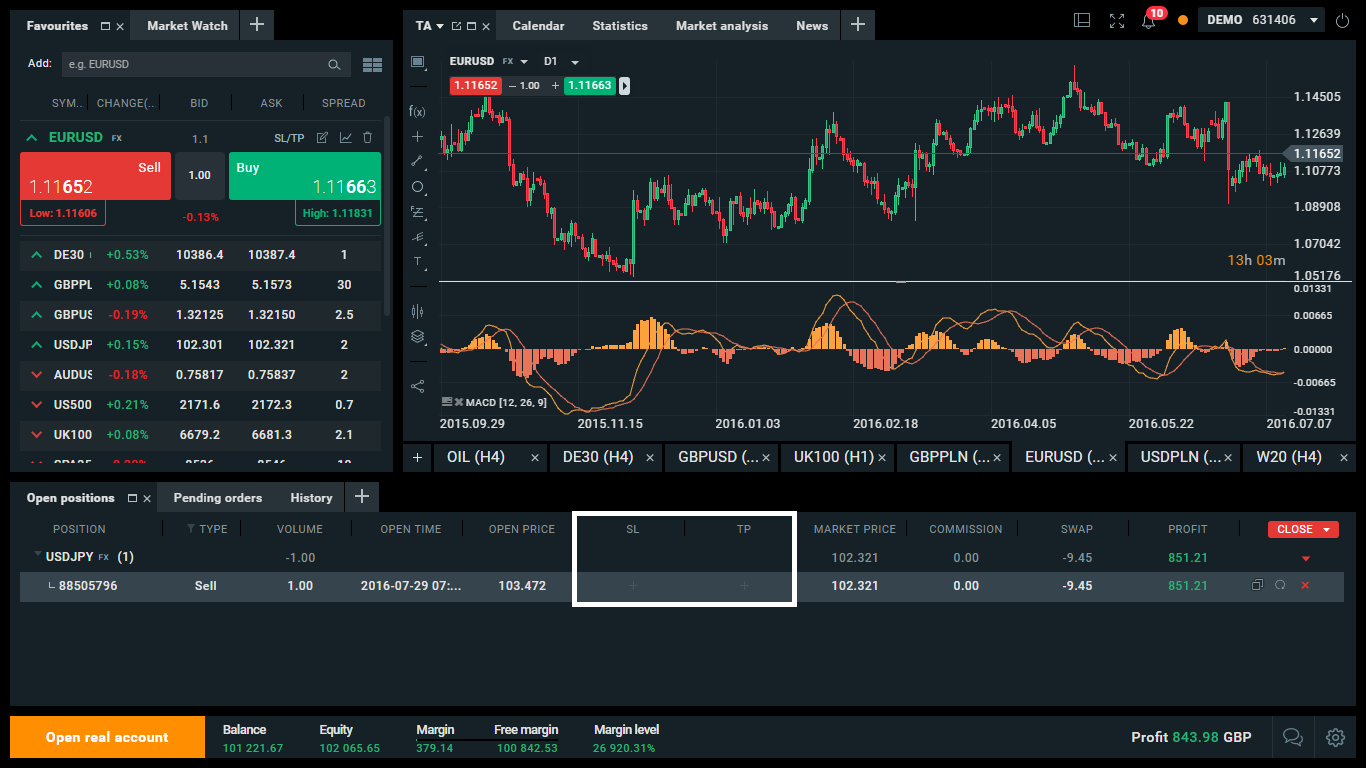
Task: Open the Pending orders tab
Action: [x=217, y=498]
